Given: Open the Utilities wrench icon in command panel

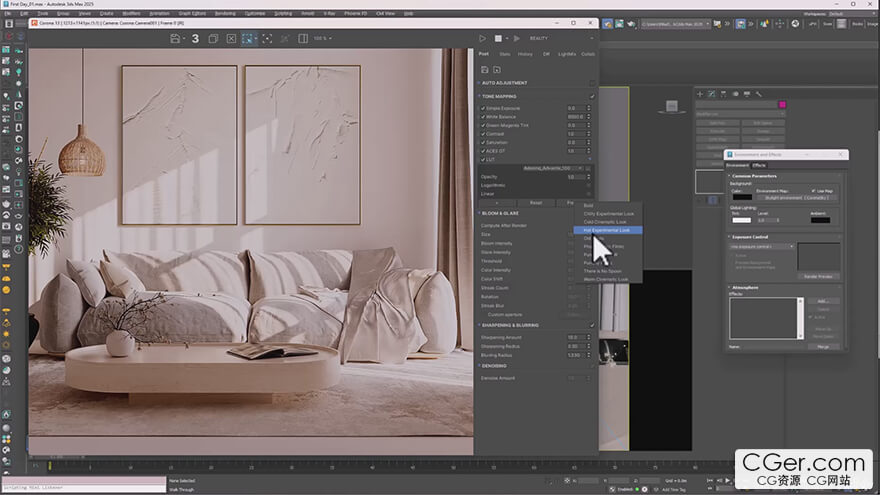Looking at the screenshot, I should click(759, 93).
